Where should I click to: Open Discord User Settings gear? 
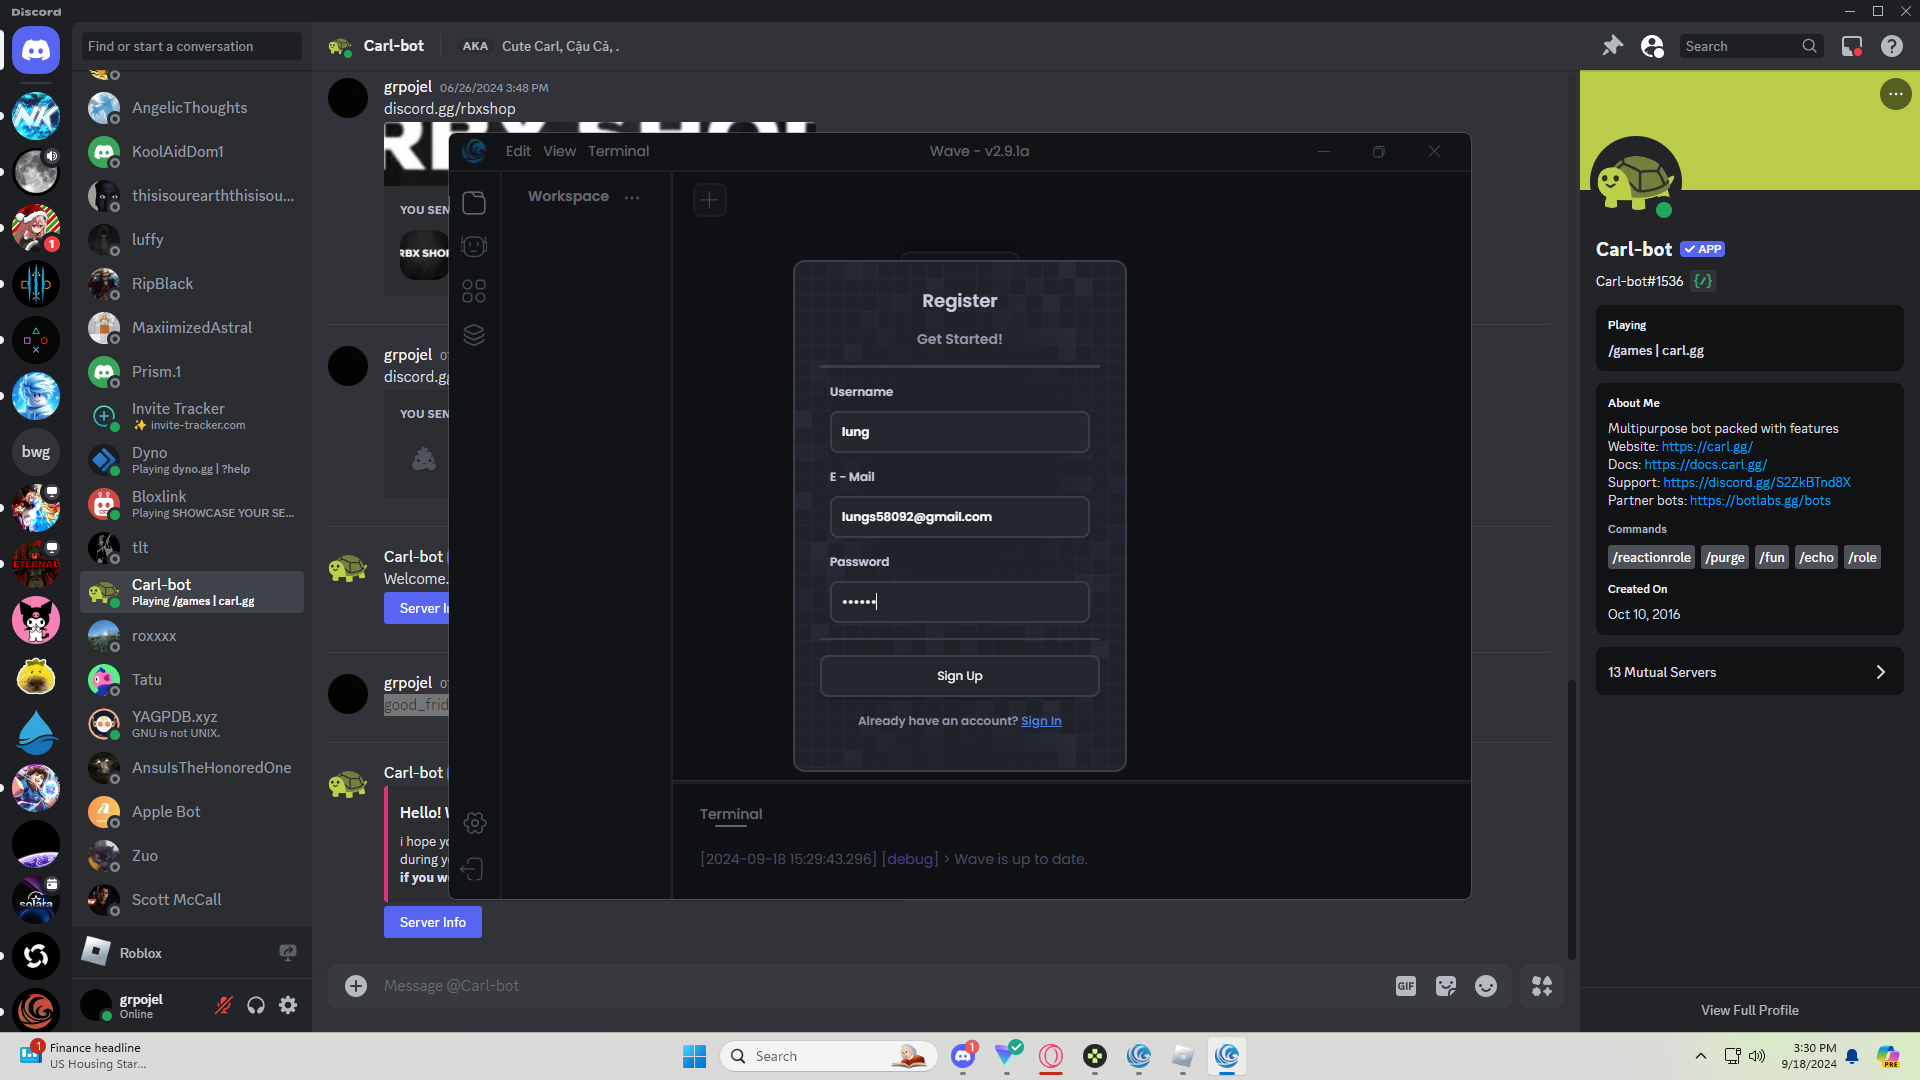coord(288,1005)
